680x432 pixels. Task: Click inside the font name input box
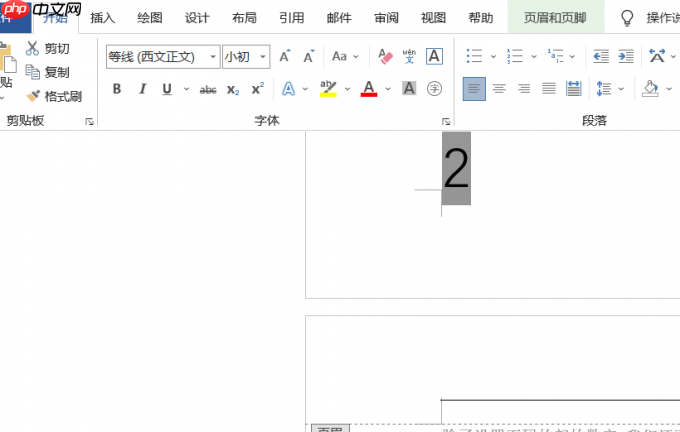[x=157, y=57]
